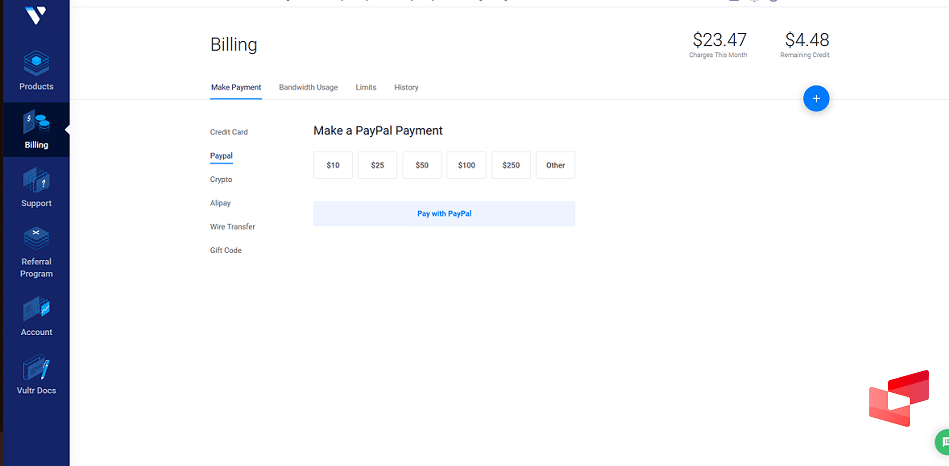This screenshot has height=466, width=949.
Task: Open the Referral Program page
Action: click(36, 252)
